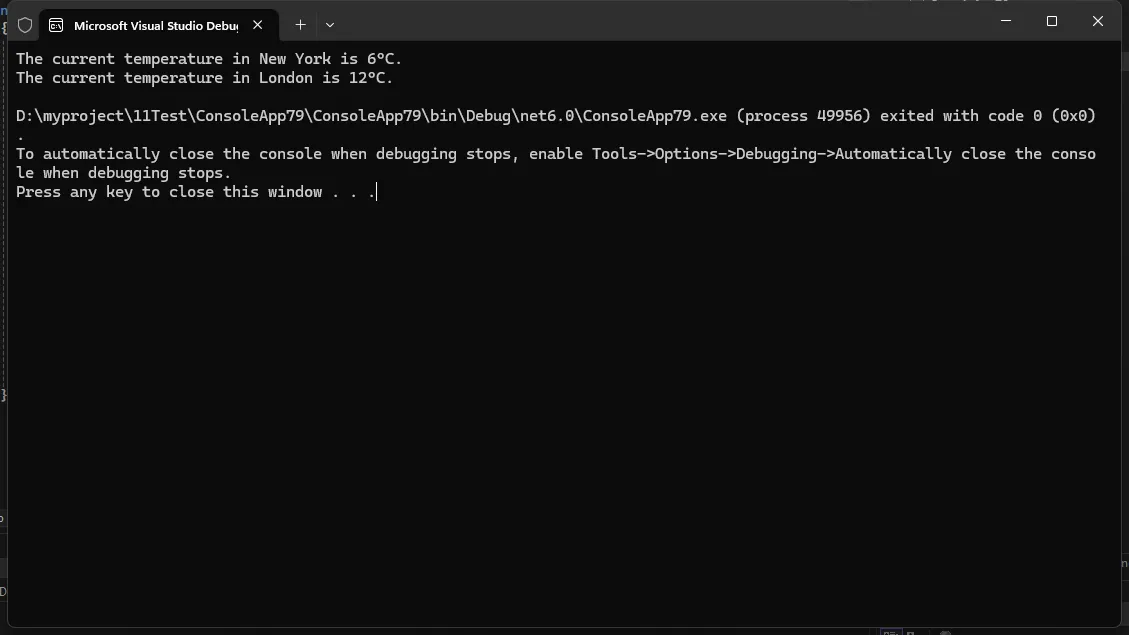The image size is (1129, 635).
Task: Click the shield icon left of the tab
Action: click(x=26, y=25)
